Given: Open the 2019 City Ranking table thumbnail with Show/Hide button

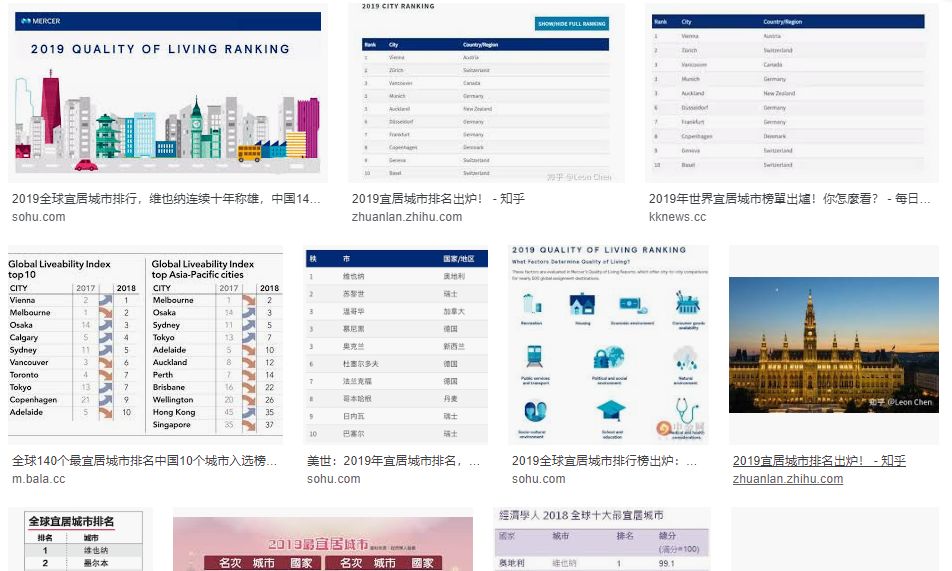Looking at the screenshot, I should pyautogui.click(x=486, y=93).
